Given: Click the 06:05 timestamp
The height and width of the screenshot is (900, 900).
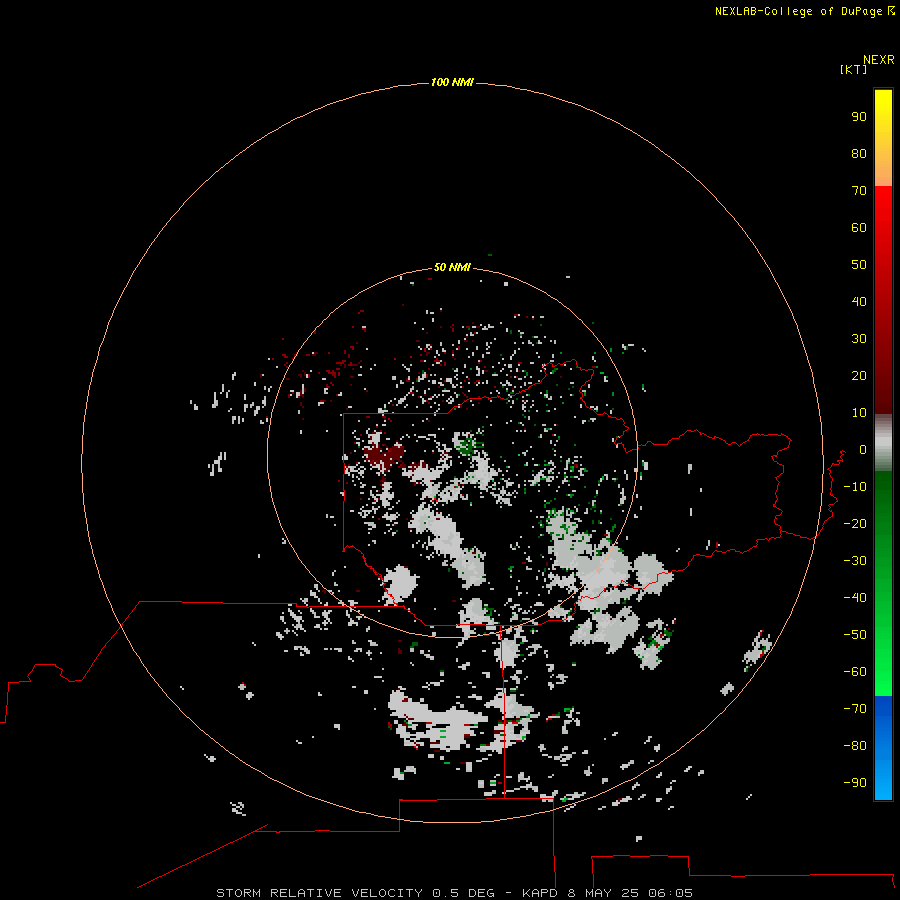Looking at the screenshot, I should 670,893.
